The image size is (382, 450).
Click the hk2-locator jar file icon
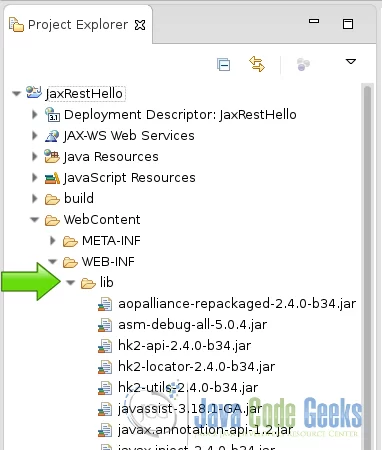105,367
